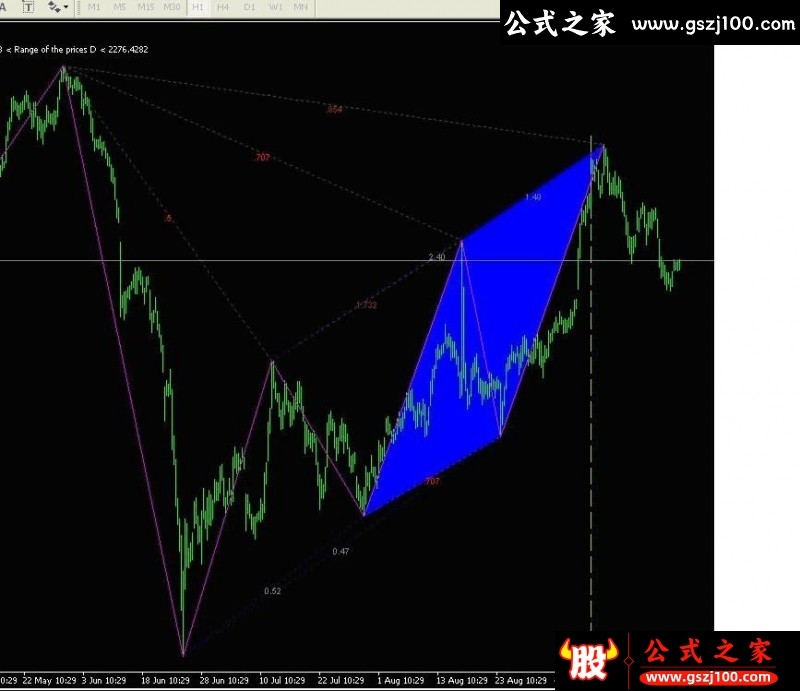This screenshot has width=800, height=691.
Task: Click the '10 Jul 10:29' date label
Action: tap(282, 680)
